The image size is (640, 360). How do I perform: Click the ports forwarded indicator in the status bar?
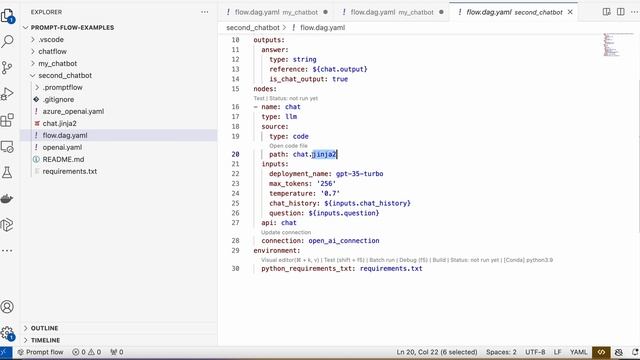117,352
